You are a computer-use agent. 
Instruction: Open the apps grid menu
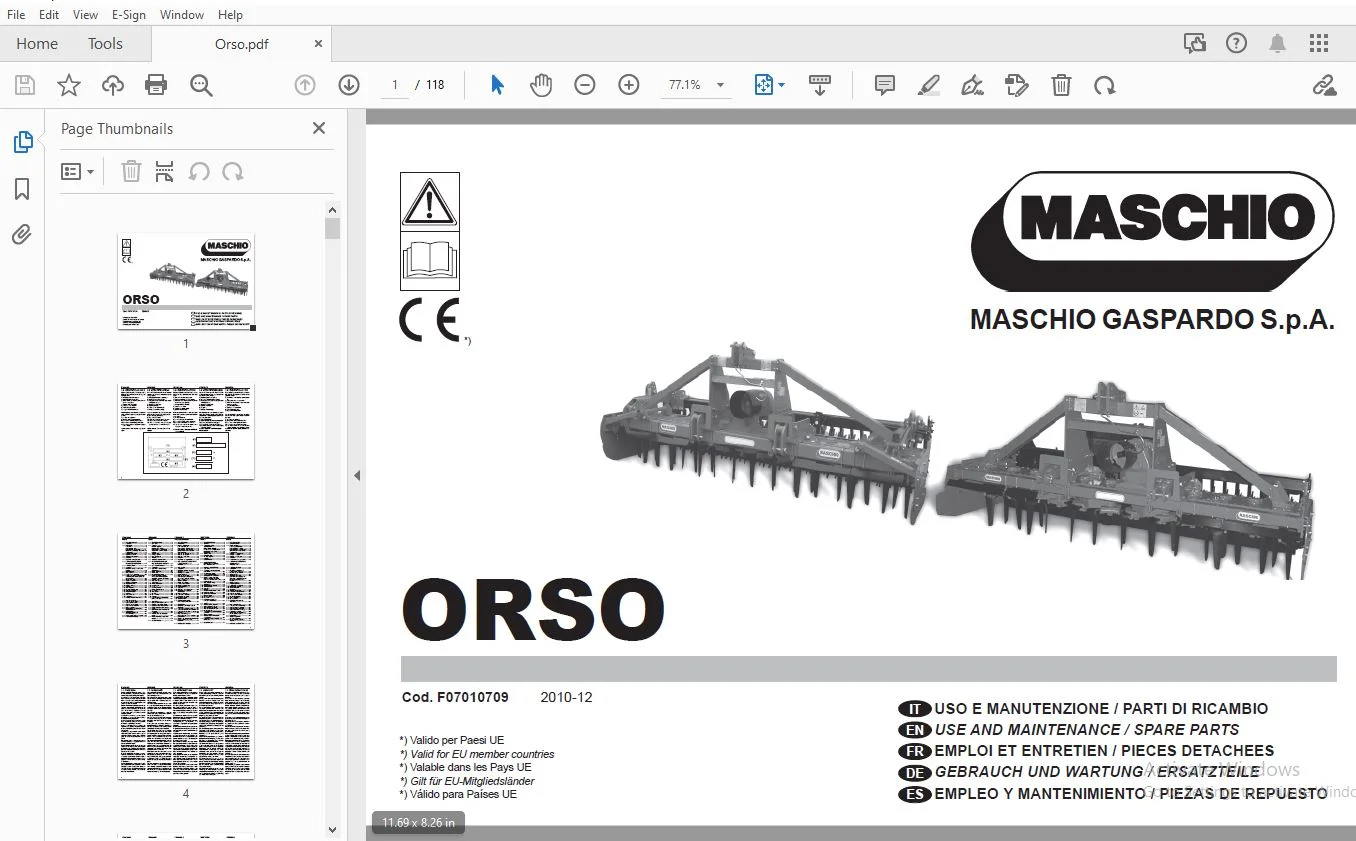click(1319, 43)
